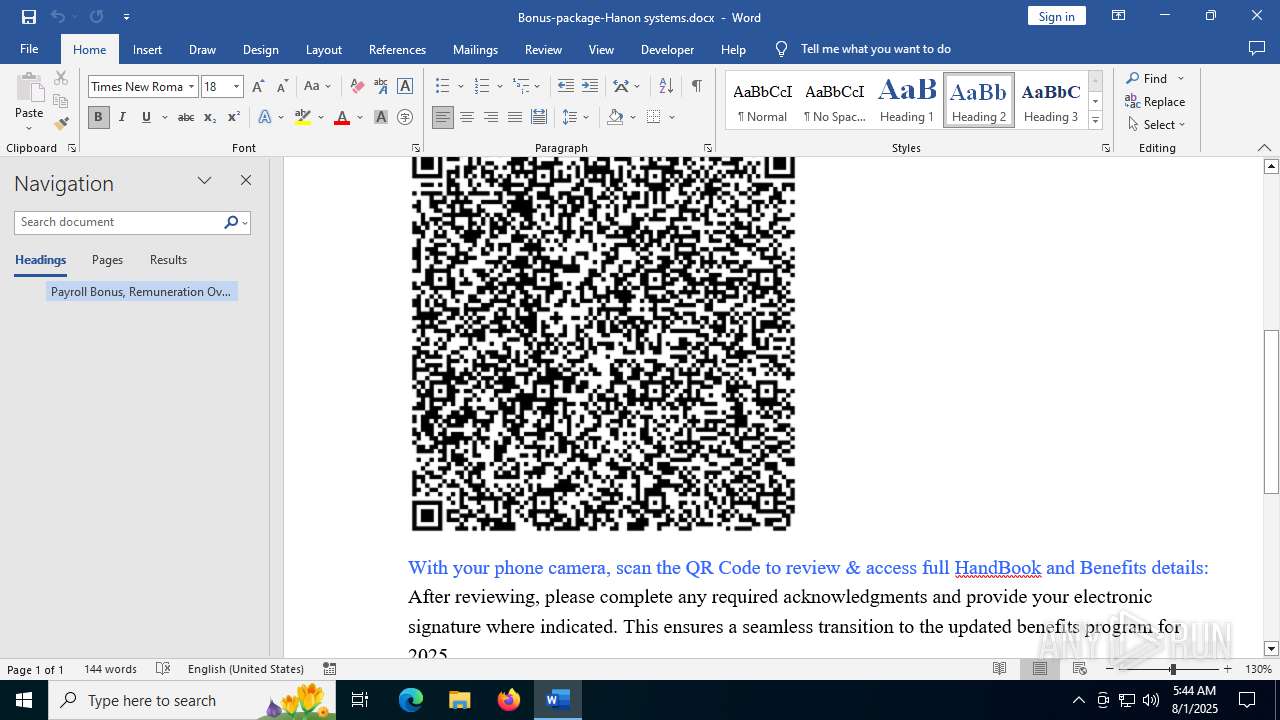
Task: Open text highlight color arrow
Action: coord(321,117)
